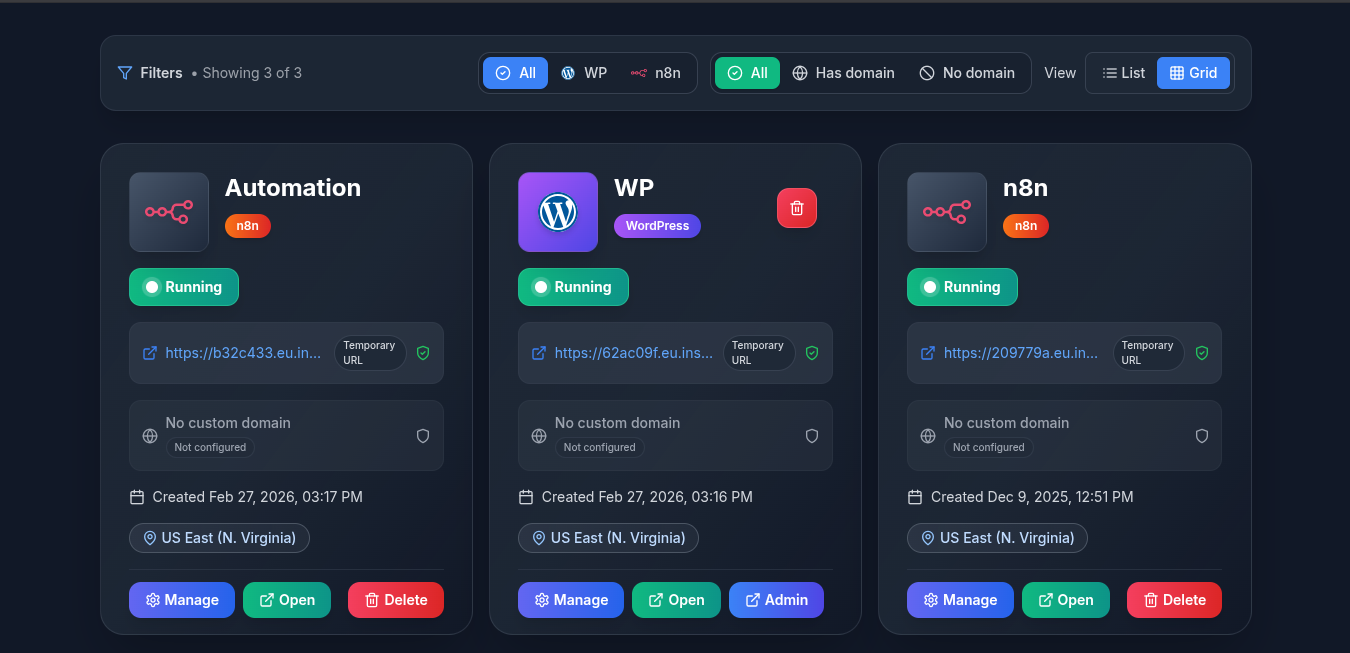Click green shield icon on n8n URL row

[x=1202, y=353]
